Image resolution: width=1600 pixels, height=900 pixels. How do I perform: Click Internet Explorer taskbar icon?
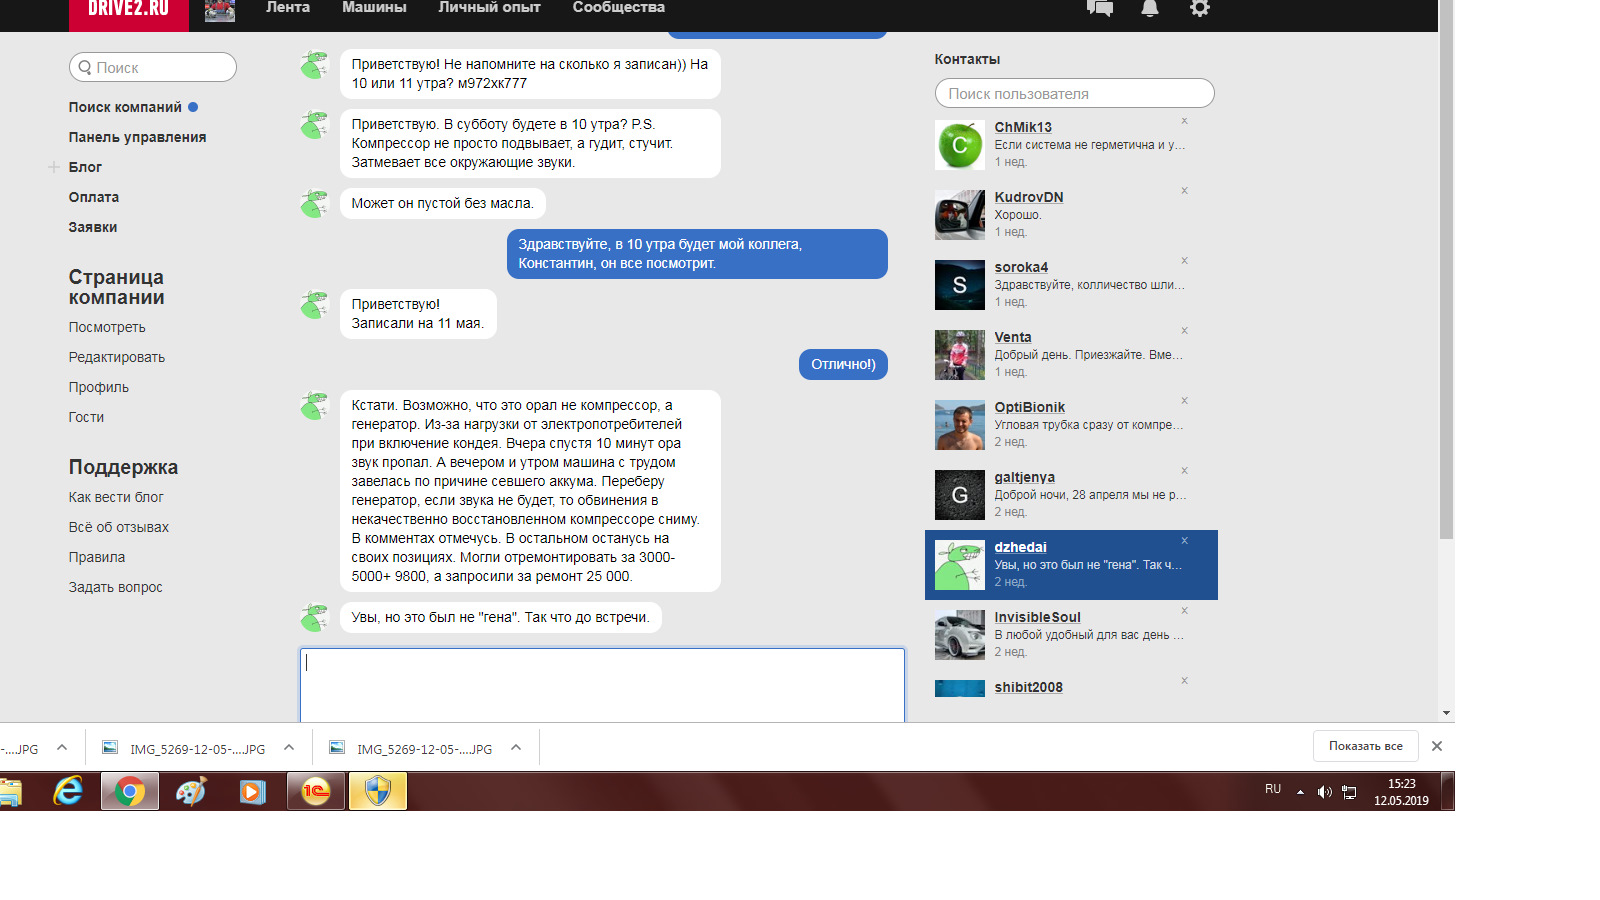pyautogui.click(x=68, y=792)
